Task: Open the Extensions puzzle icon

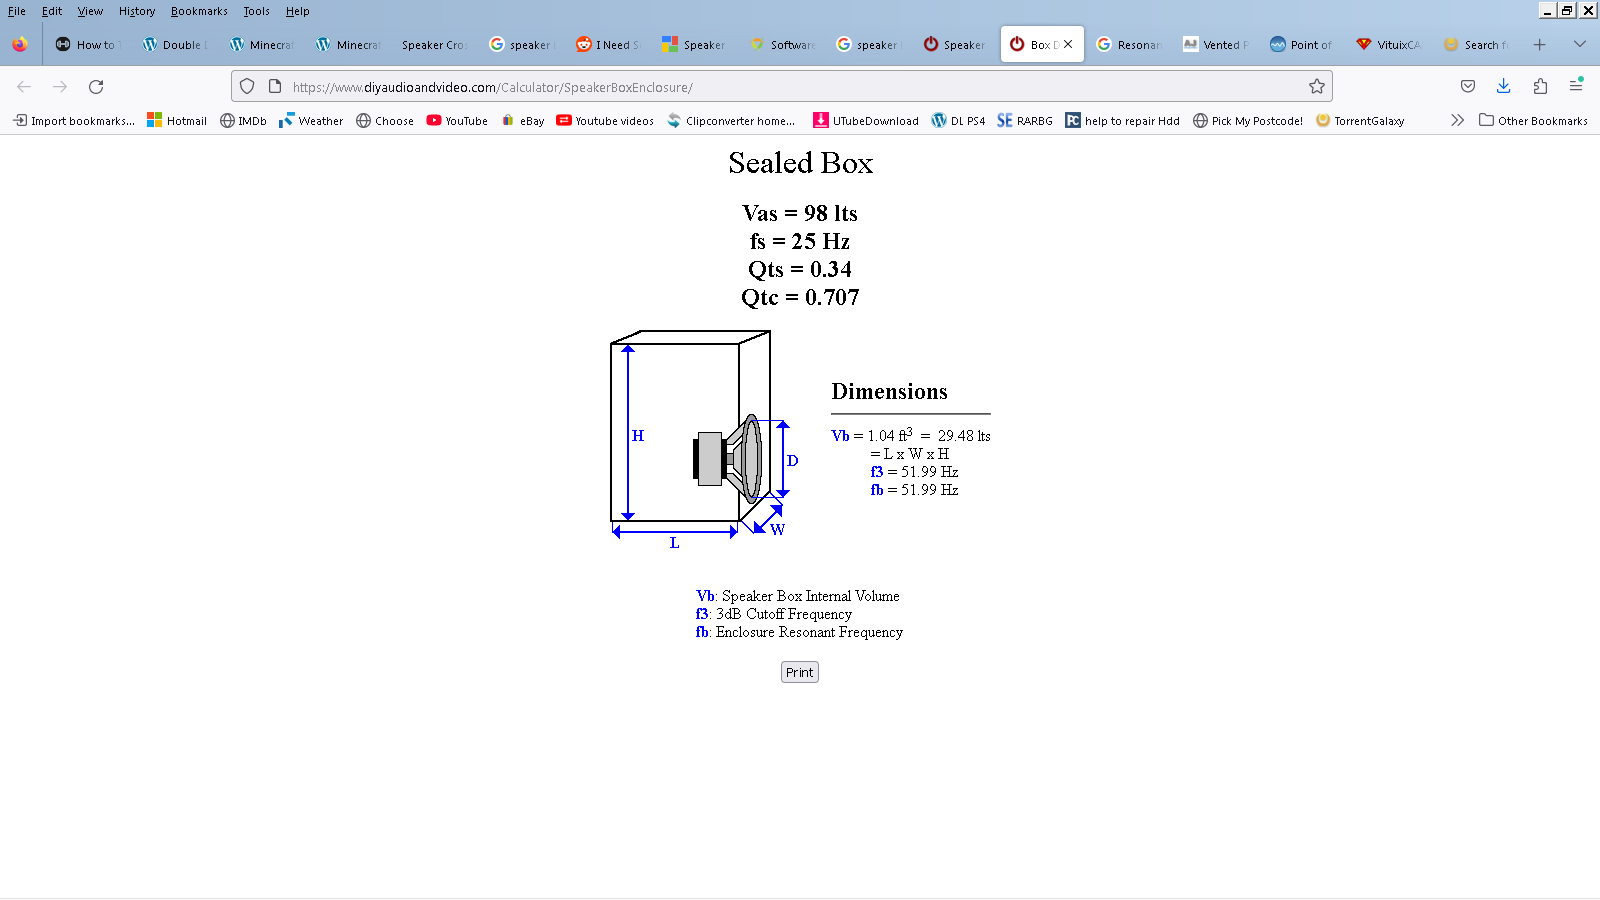Action: 1540,87
